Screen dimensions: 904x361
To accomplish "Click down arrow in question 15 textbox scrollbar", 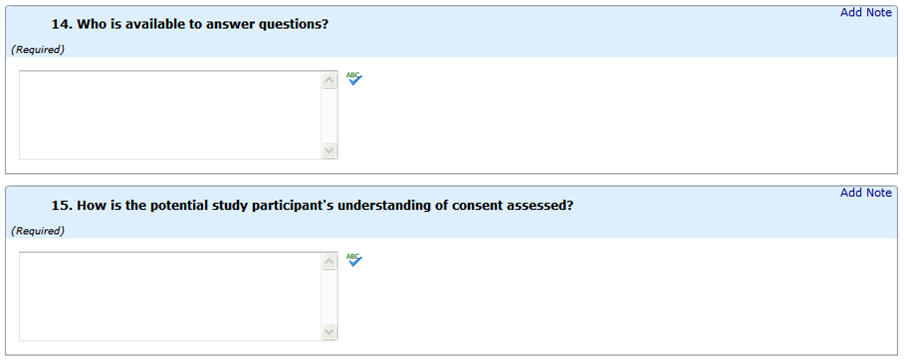I will click(329, 332).
